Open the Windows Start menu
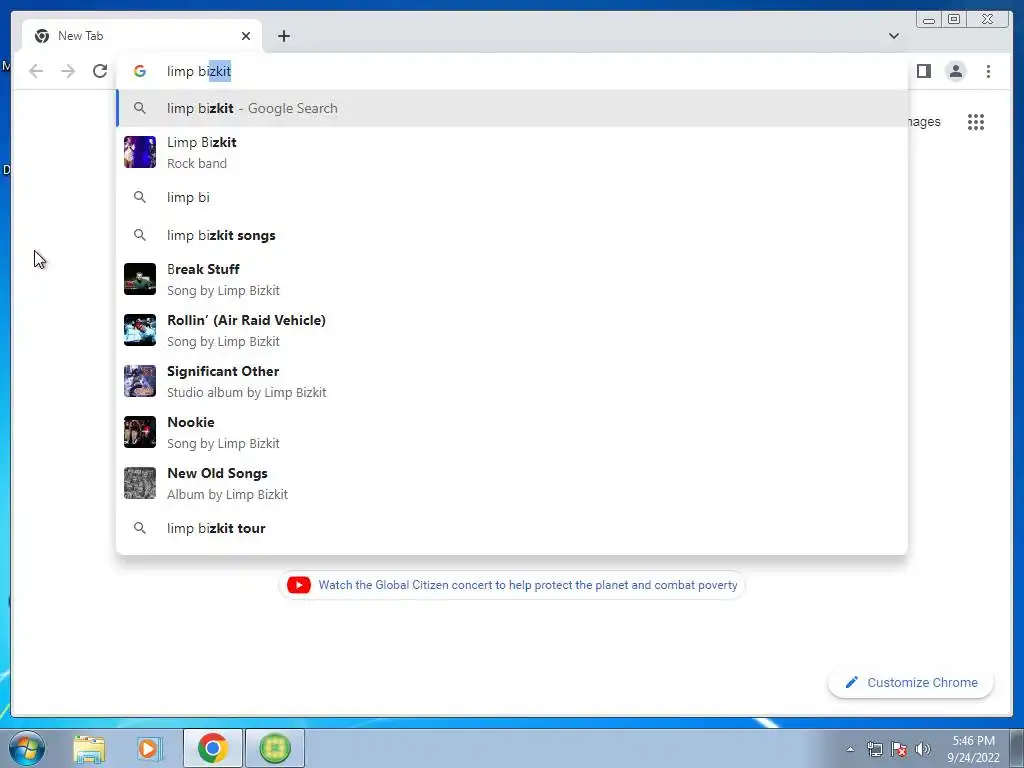1024x768 pixels. [x=26, y=748]
